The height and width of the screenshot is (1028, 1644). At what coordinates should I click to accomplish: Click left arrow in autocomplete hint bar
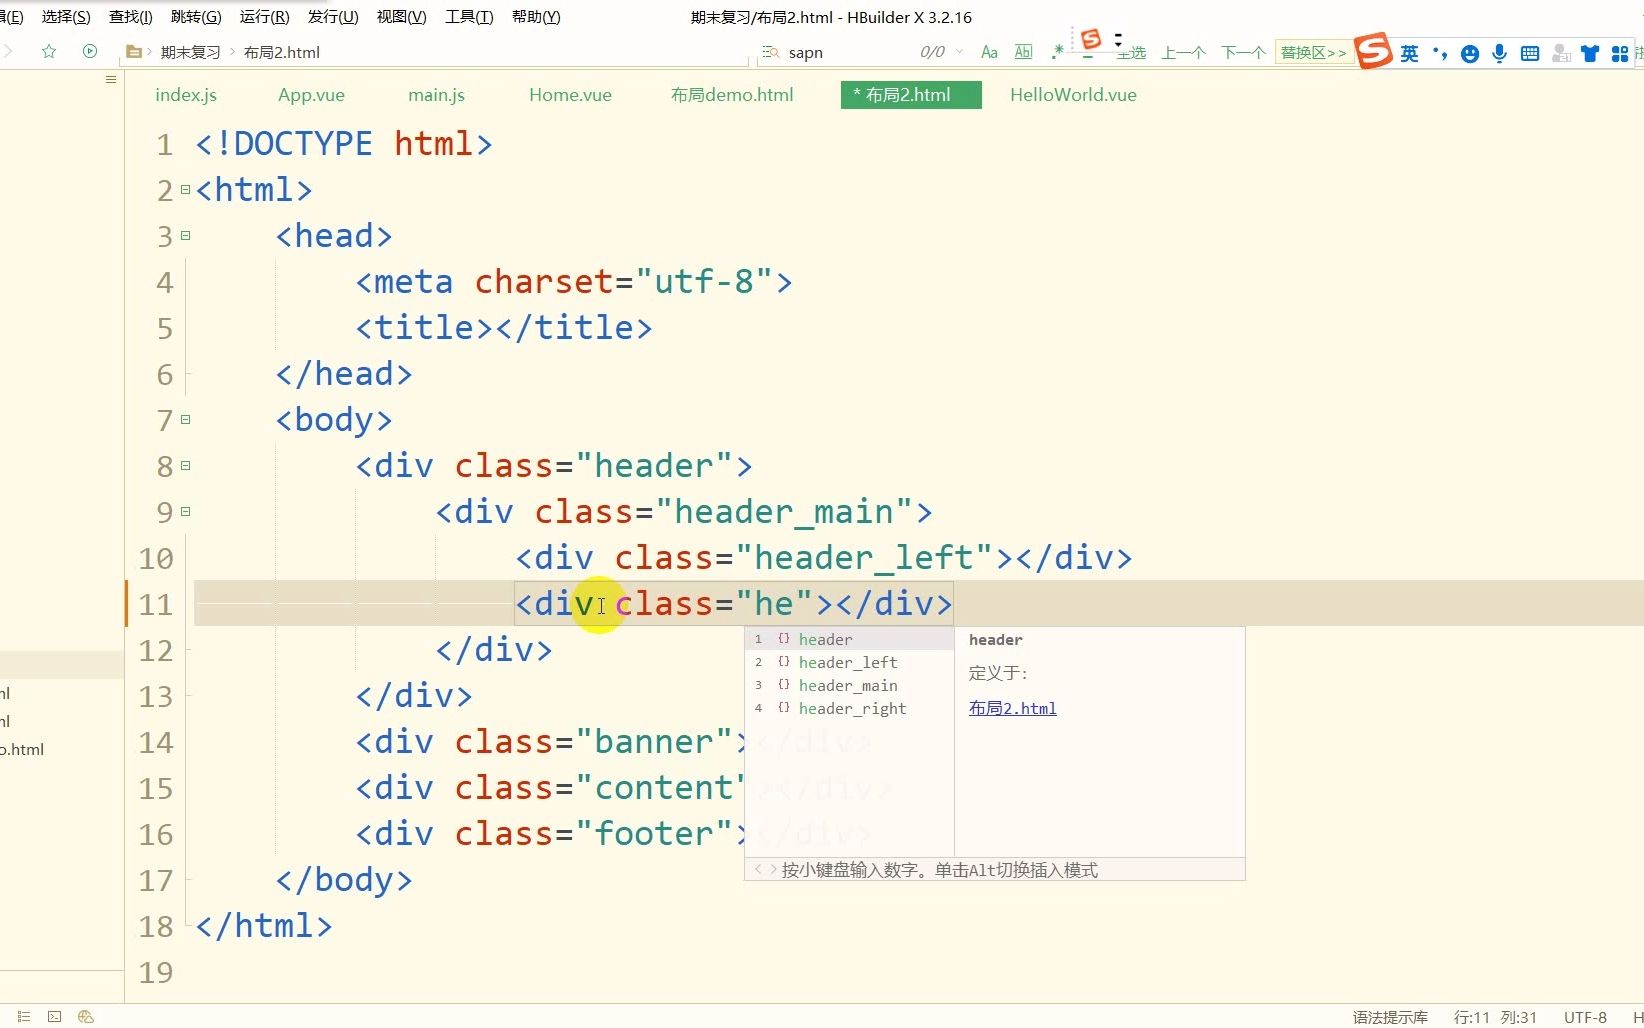point(758,869)
